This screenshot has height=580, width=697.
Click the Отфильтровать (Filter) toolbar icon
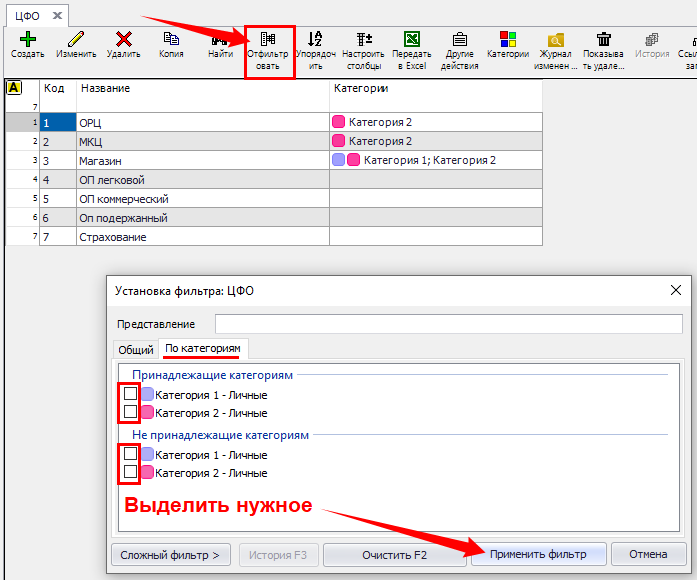pos(268,40)
